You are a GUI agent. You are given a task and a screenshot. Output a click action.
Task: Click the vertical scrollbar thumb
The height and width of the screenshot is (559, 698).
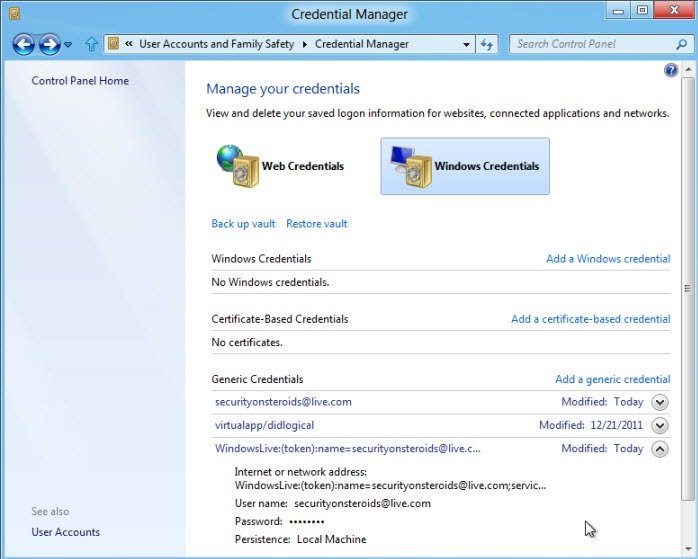tap(688, 288)
